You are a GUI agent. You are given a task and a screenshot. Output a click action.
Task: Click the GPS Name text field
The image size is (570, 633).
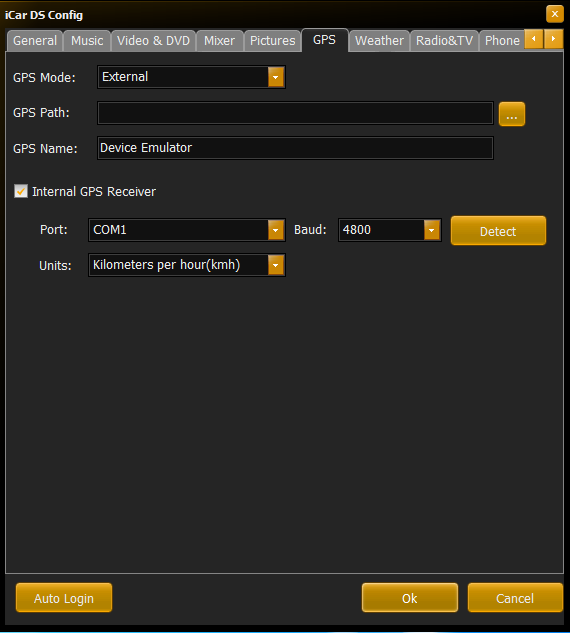click(295, 148)
